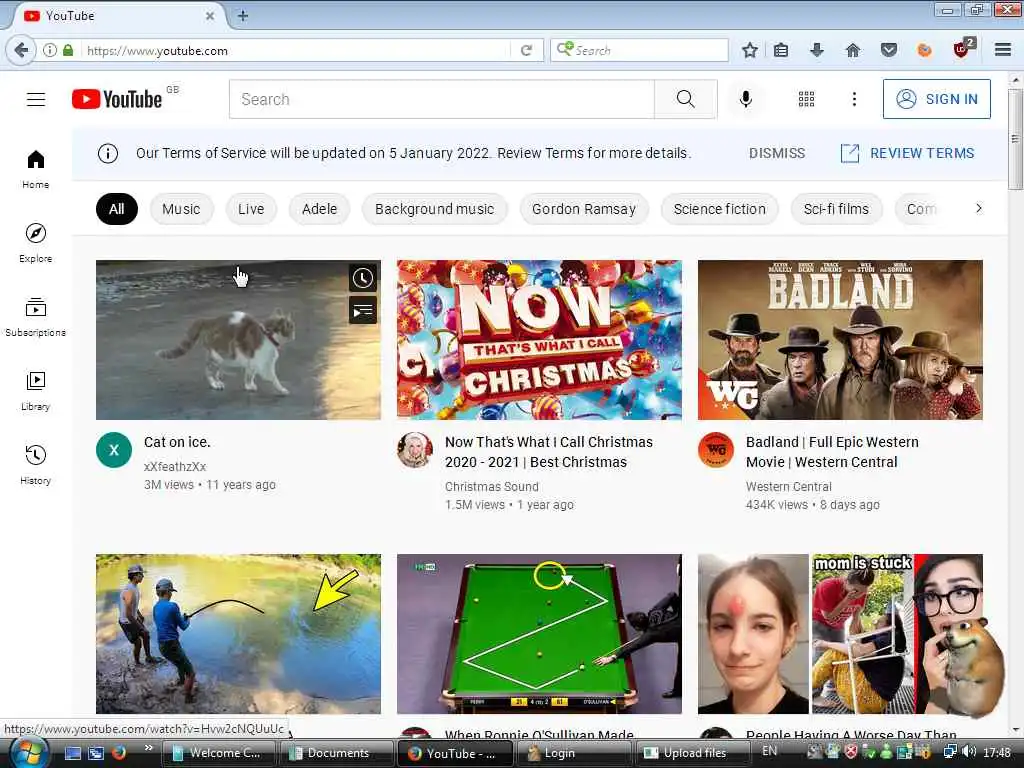The height and width of the screenshot is (768, 1024).
Task: Click the Christmas Sound channel name
Action: click(492, 487)
